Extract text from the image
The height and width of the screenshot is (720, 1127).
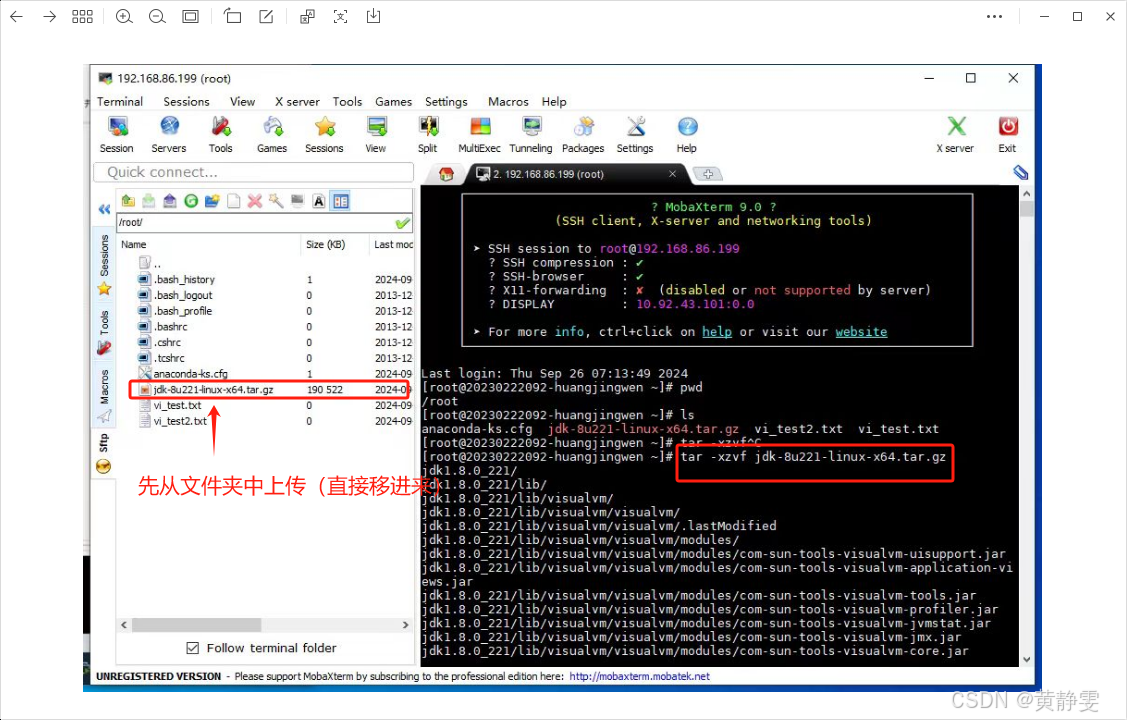coord(341,17)
